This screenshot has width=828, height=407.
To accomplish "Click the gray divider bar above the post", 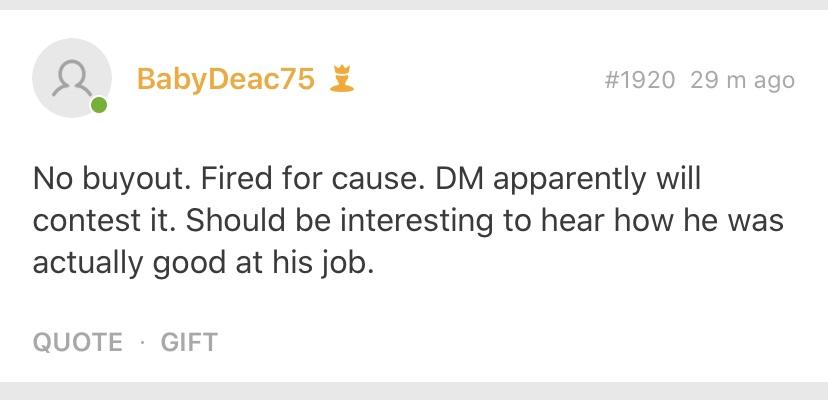I will pos(414,5).
